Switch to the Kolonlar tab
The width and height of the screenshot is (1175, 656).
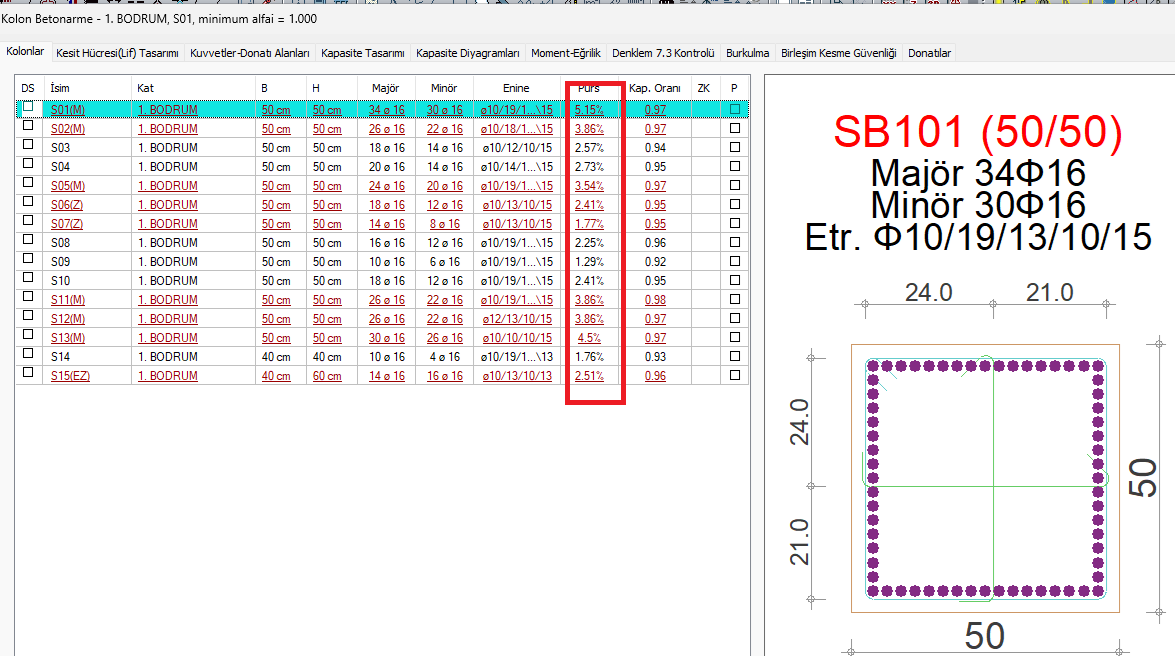point(25,52)
